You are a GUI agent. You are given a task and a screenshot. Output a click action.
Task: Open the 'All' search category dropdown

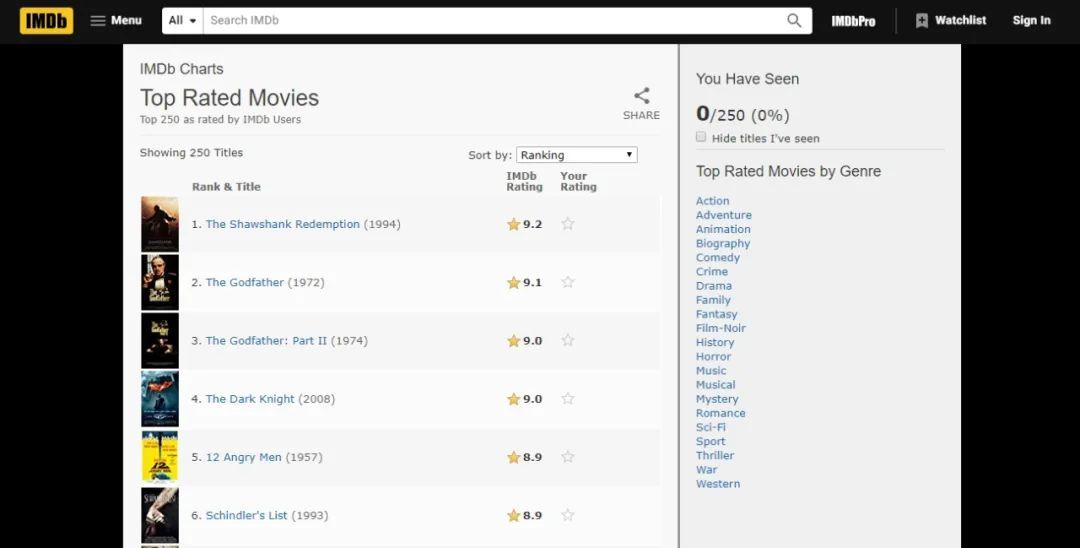pyautogui.click(x=182, y=20)
